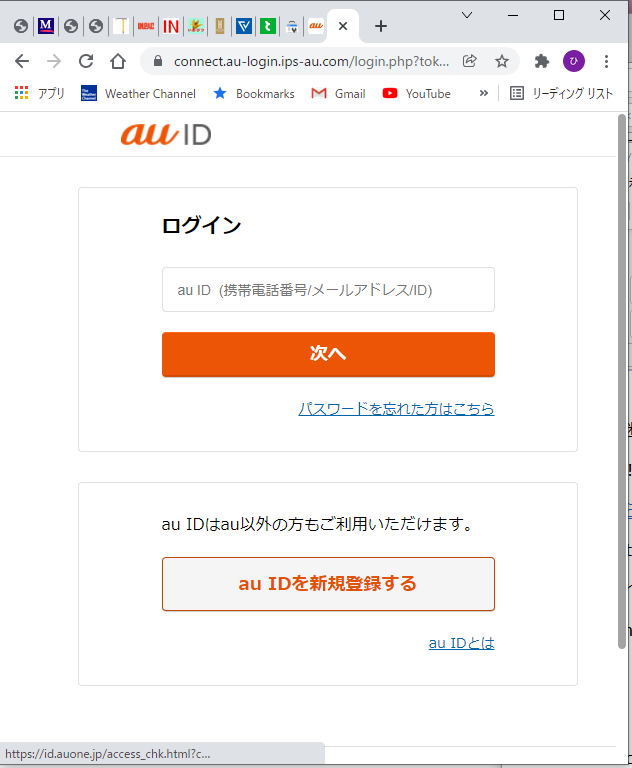View site security lock information
The width and height of the screenshot is (632, 768).
157,61
